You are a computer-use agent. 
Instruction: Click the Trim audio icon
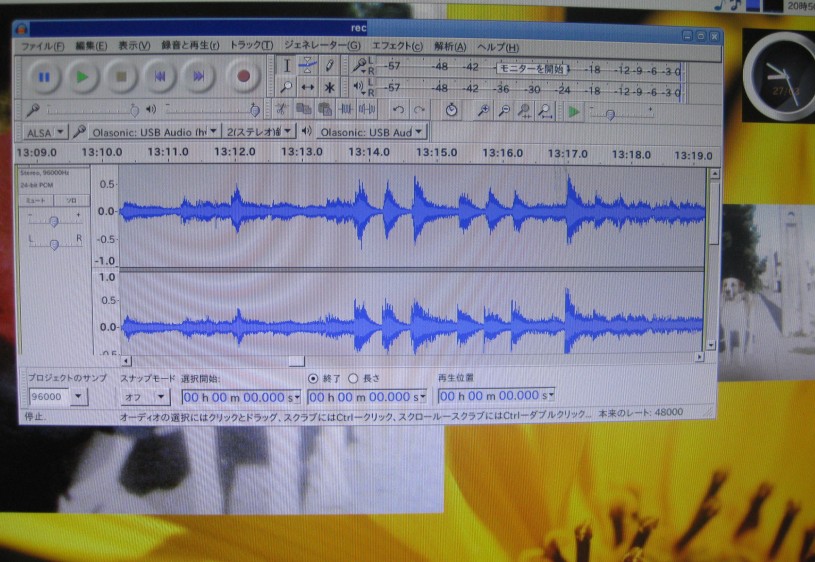pos(346,109)
